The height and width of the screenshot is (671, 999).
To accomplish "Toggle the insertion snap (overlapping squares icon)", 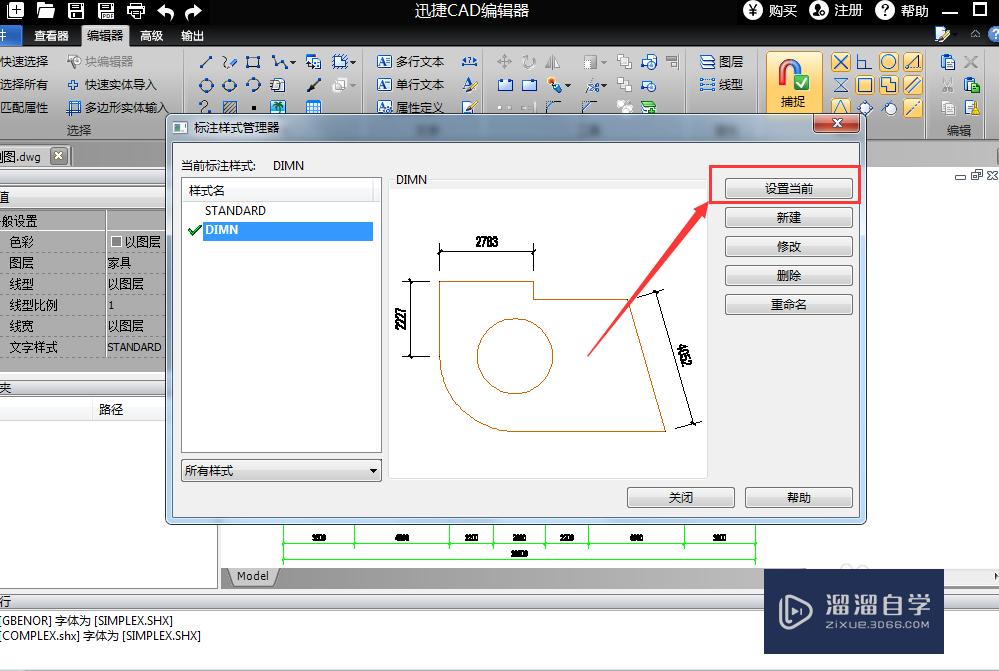I will [888, 85].
